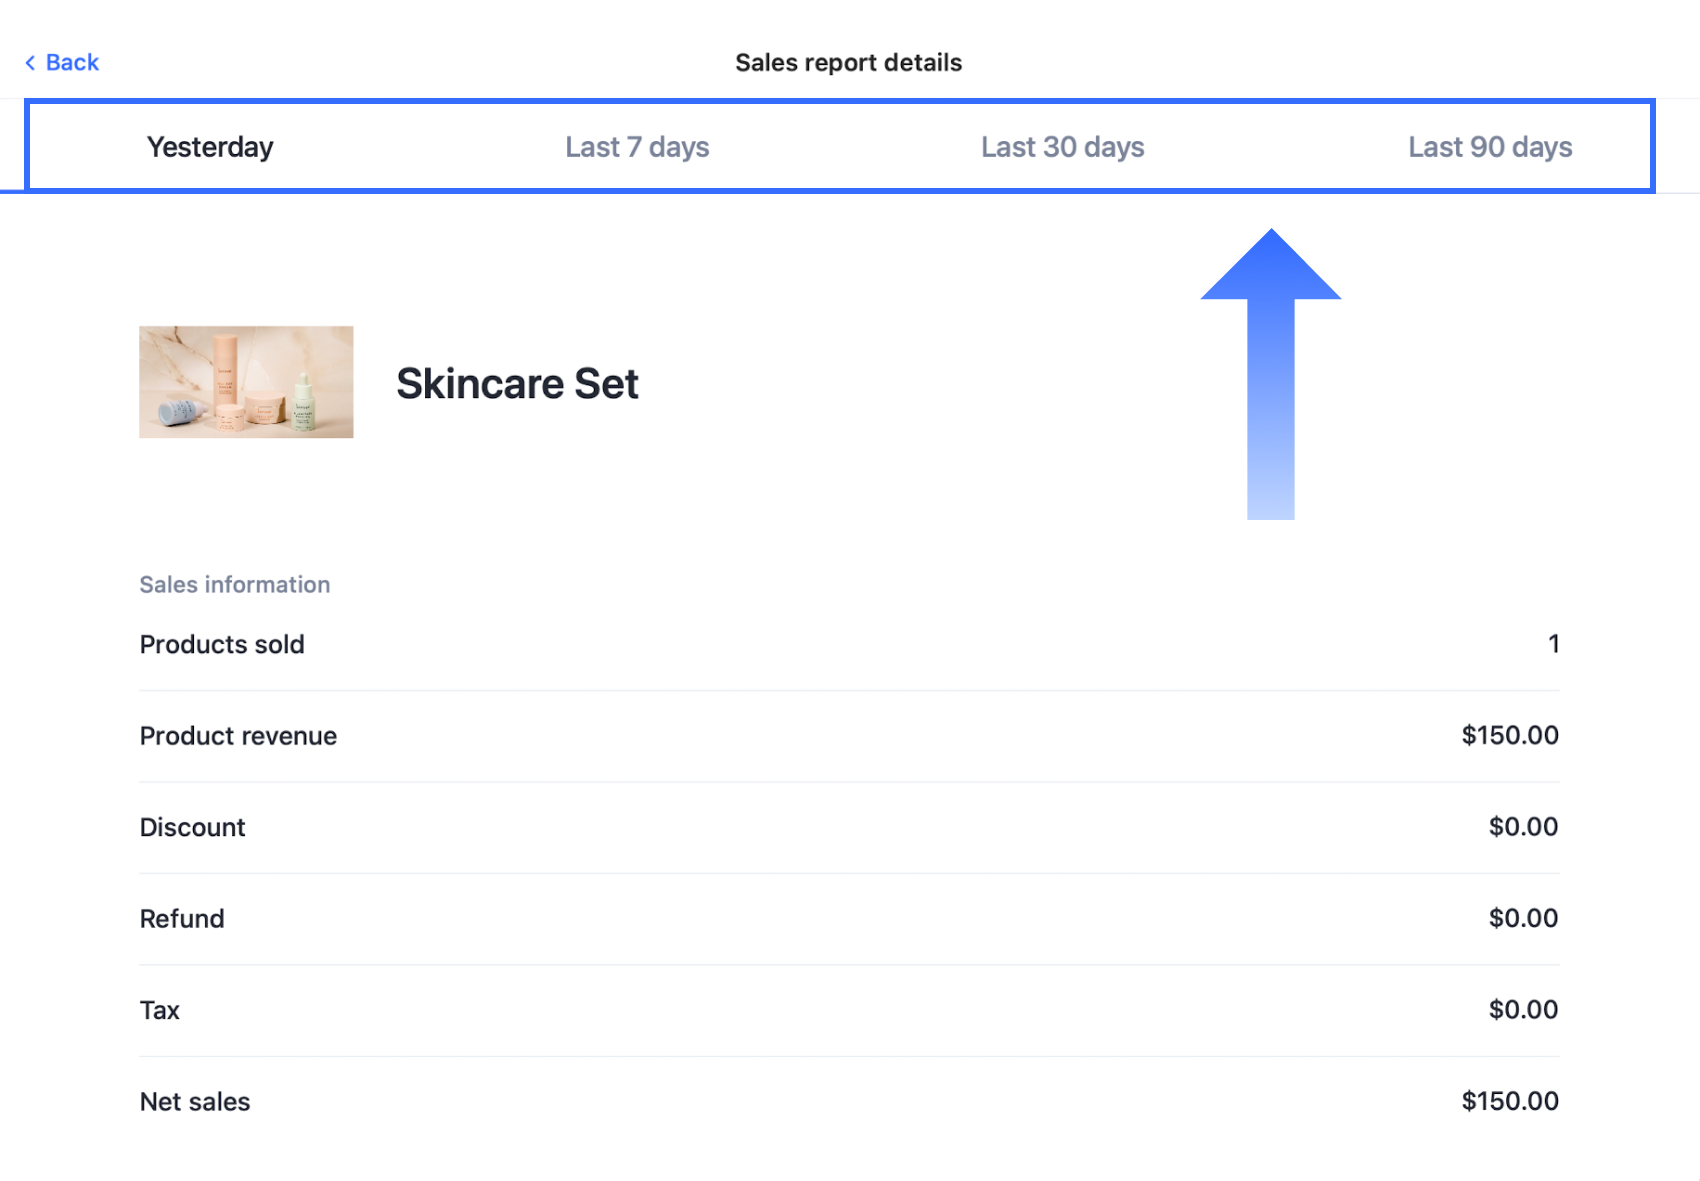1700x1181 pixels.
Task: Click the Product revenue row label
Action: (x=238, y=736)
